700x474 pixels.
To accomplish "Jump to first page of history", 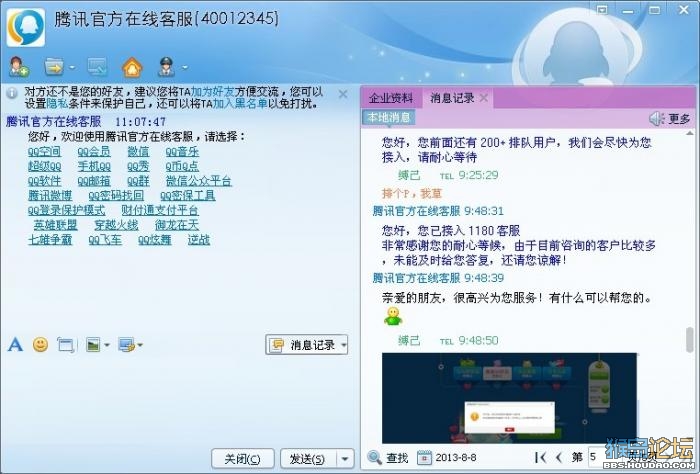I will [x=540, y=457].
